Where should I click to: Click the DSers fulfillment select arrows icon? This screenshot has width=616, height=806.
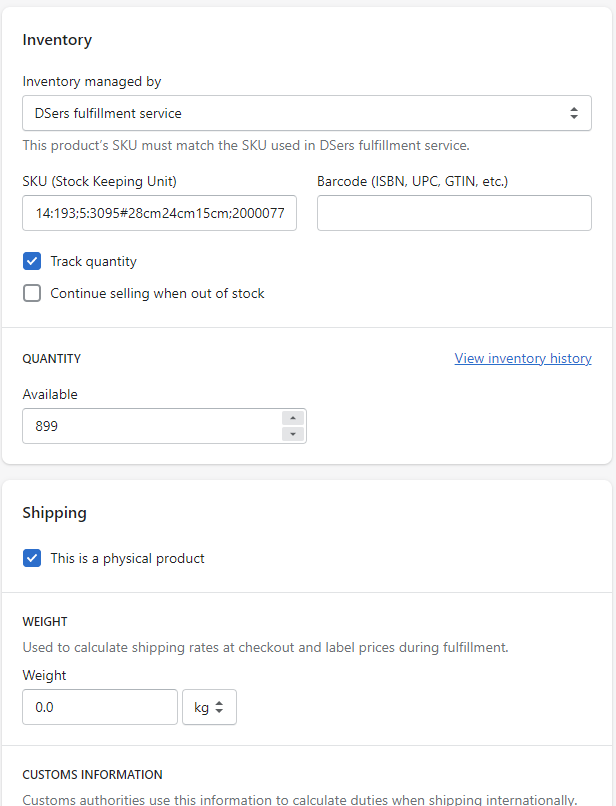[x=574, y=113]
